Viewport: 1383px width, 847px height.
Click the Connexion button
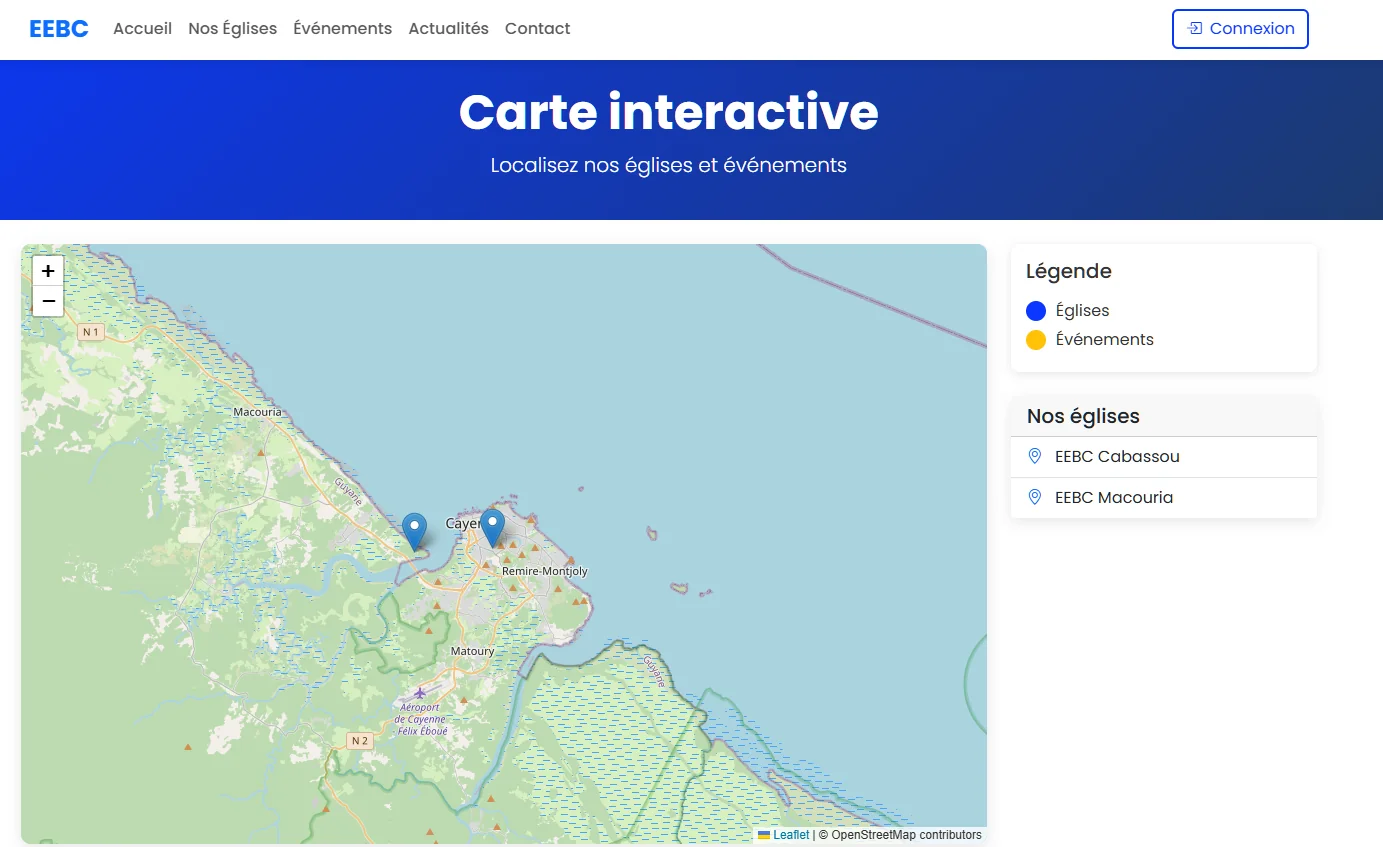click(1240, 29)
